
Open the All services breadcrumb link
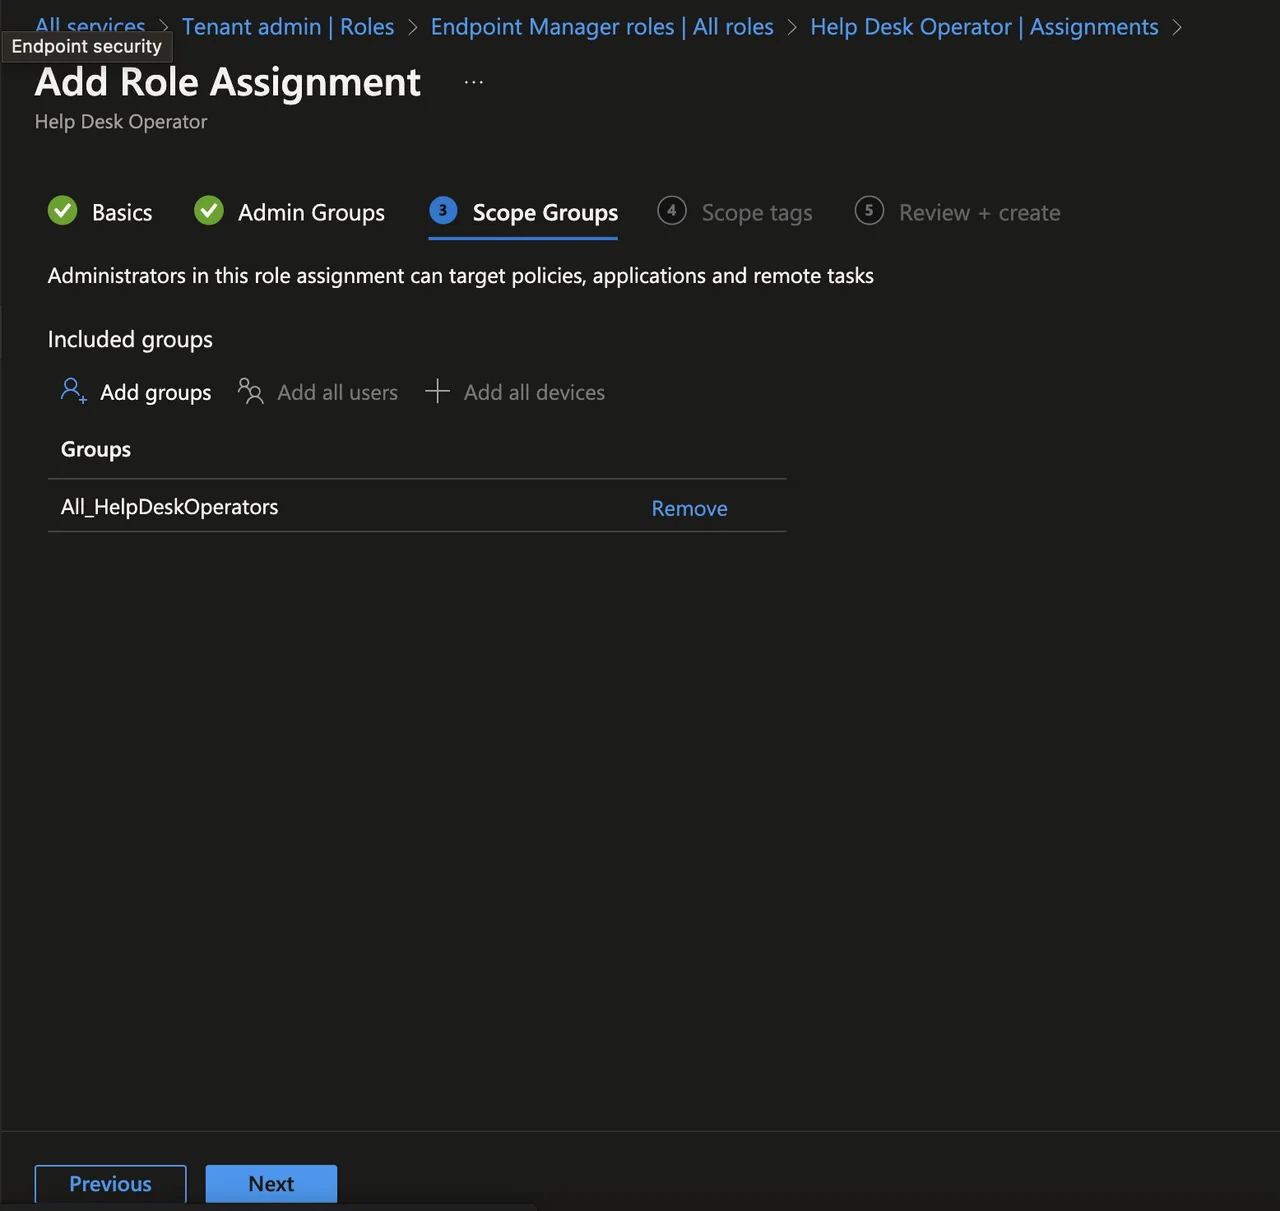(x=90, y=24)
